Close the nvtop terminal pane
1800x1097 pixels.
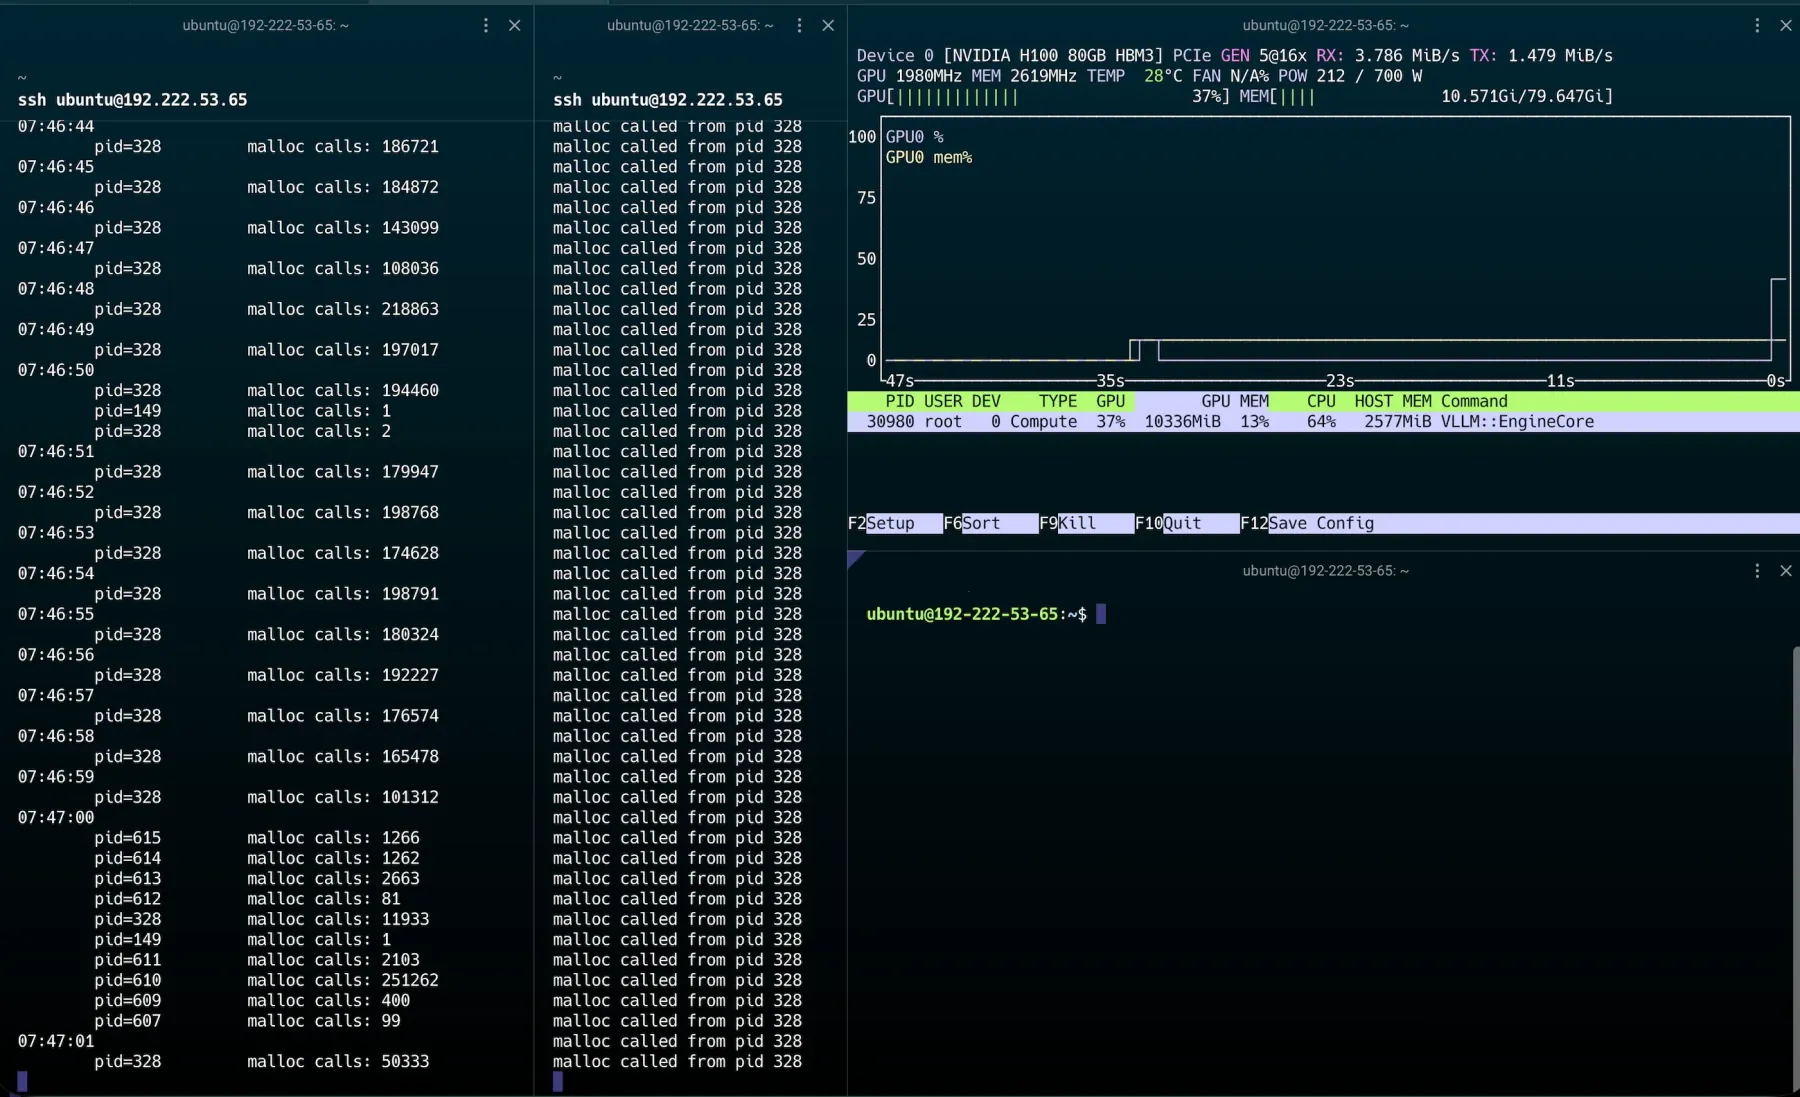[1786, 25]
